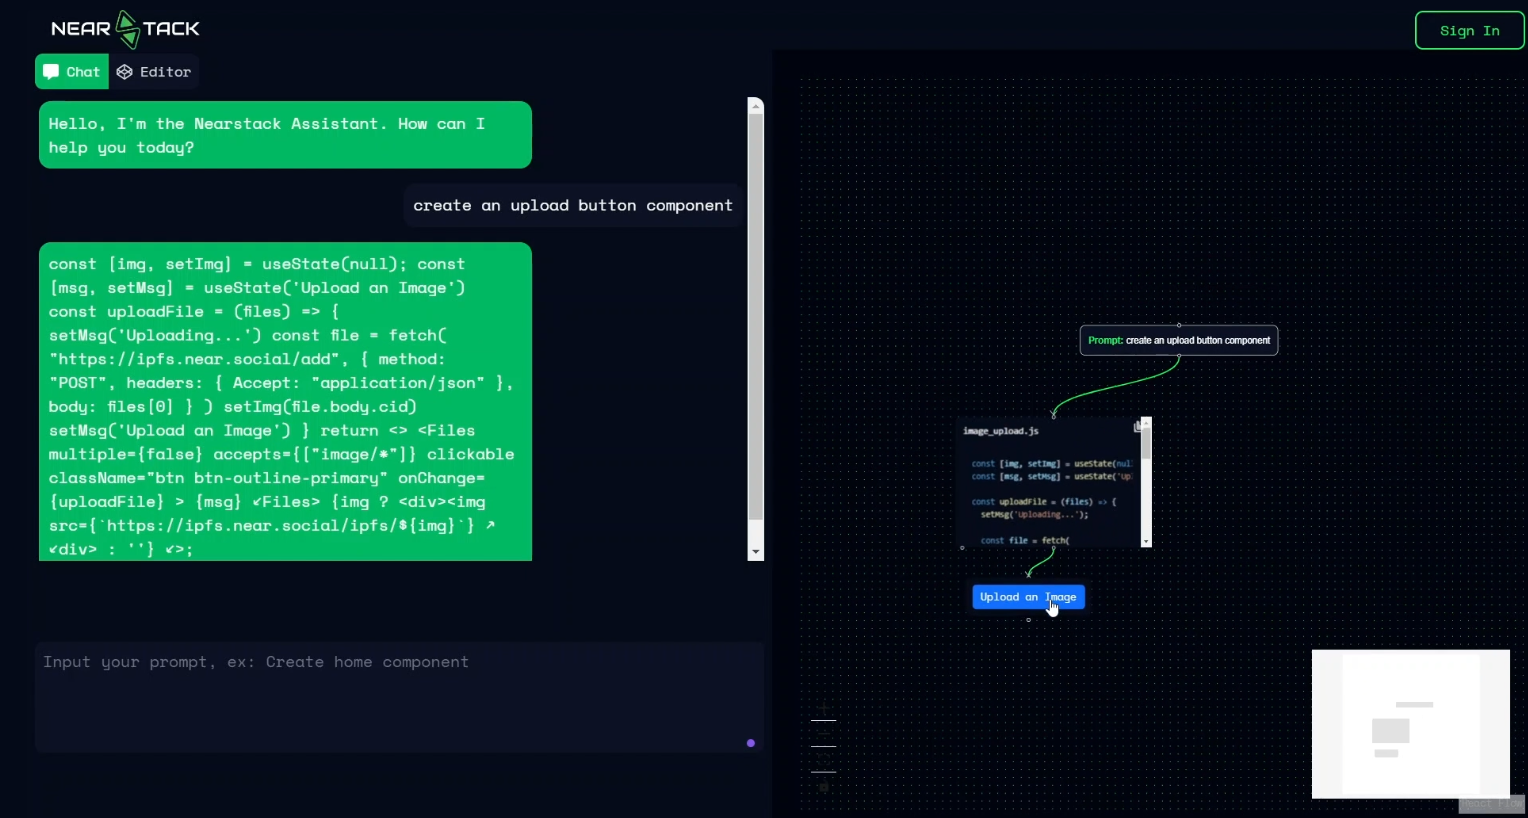1528x818 pixels.
Task: Toggle the canvas interactivity lock
Action: pyautogui.click(x=823, y=787)
